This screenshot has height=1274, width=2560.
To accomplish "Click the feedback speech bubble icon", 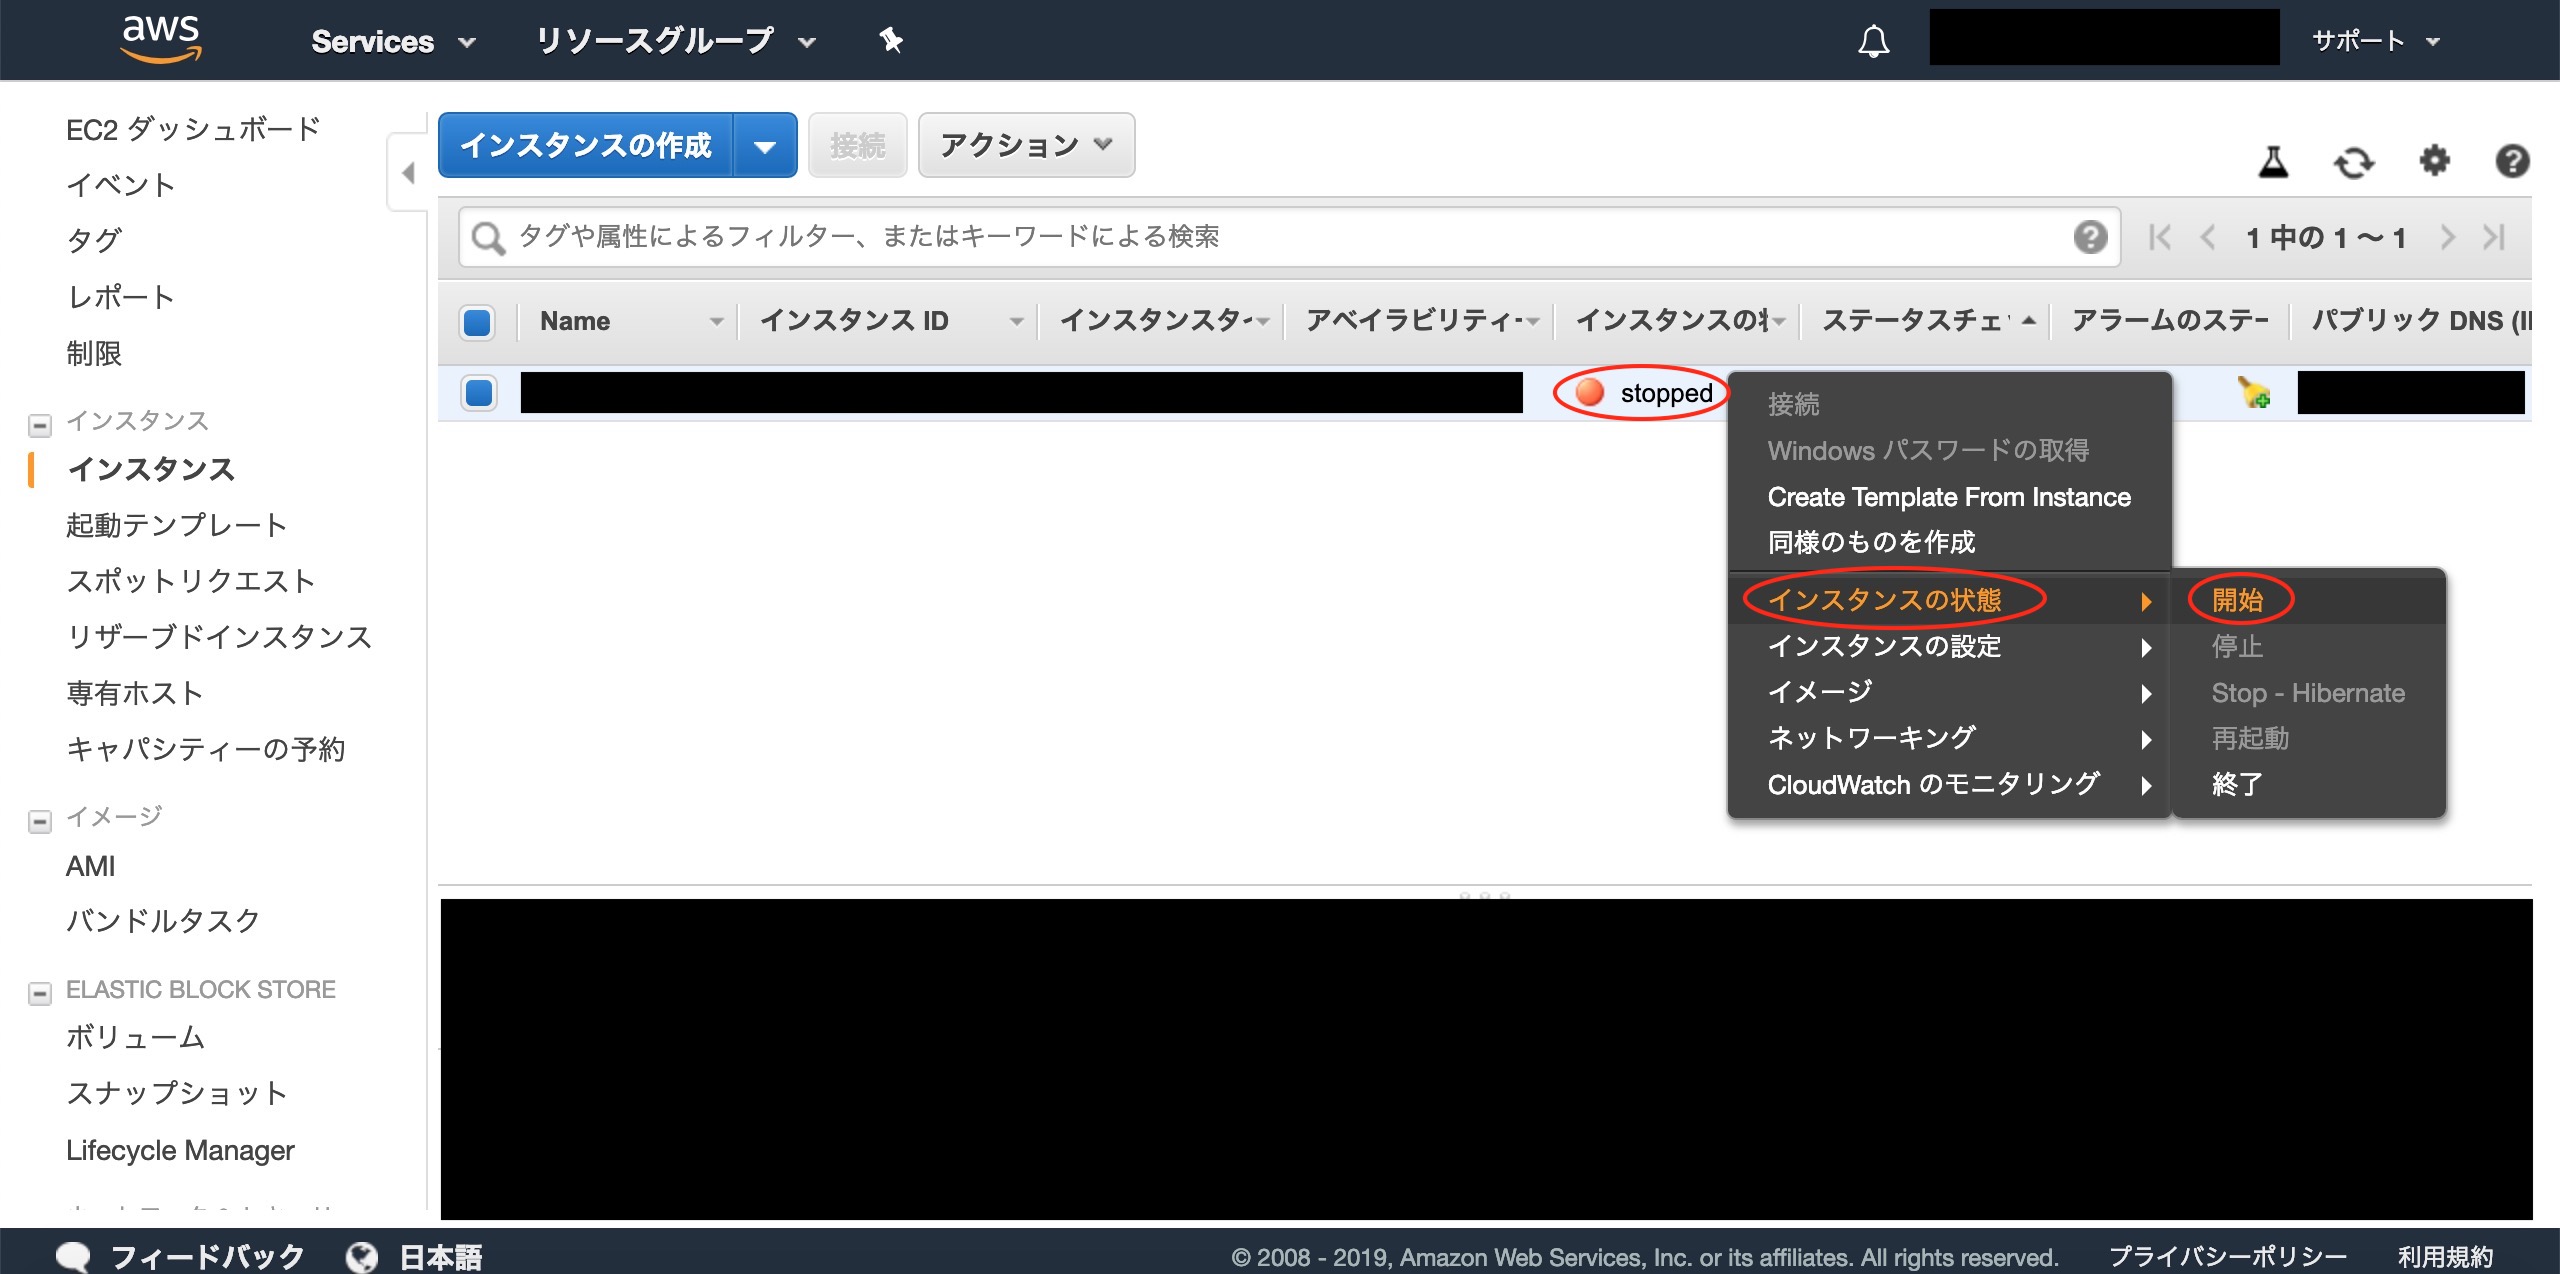I will (x=72, y=1256).
